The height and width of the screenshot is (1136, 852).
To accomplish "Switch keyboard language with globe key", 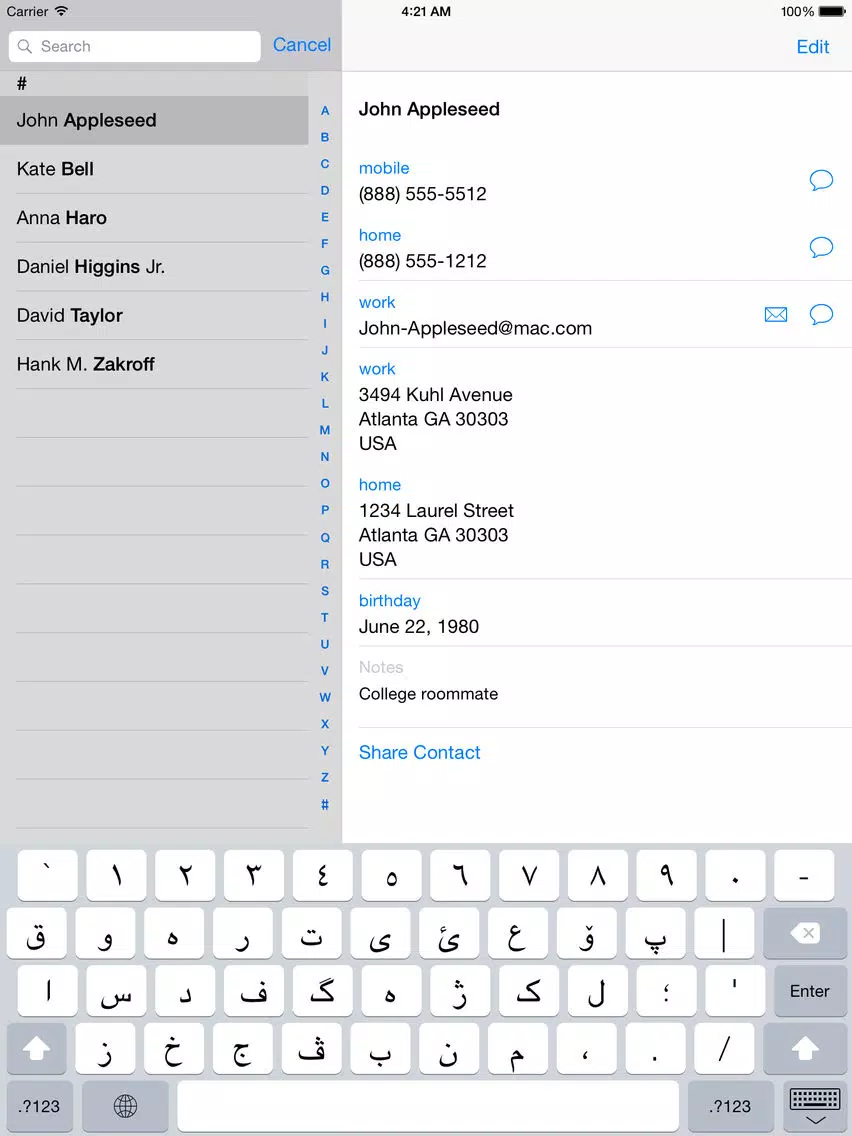I will point(125,1106).
